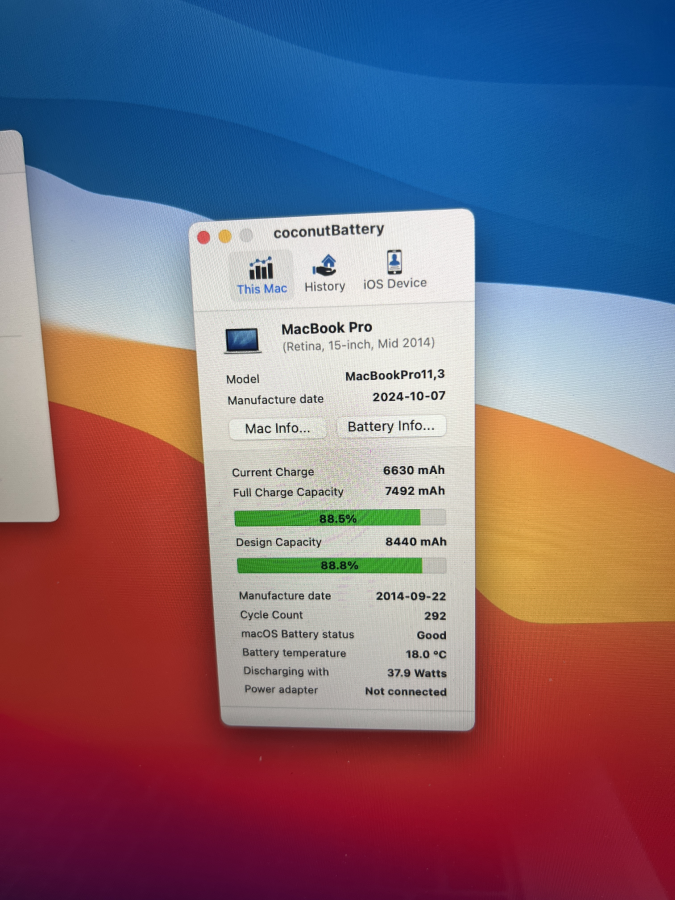Click the macOS Battery status label
The width and height of the screenshot is (675, 900).
pos(297,634)
